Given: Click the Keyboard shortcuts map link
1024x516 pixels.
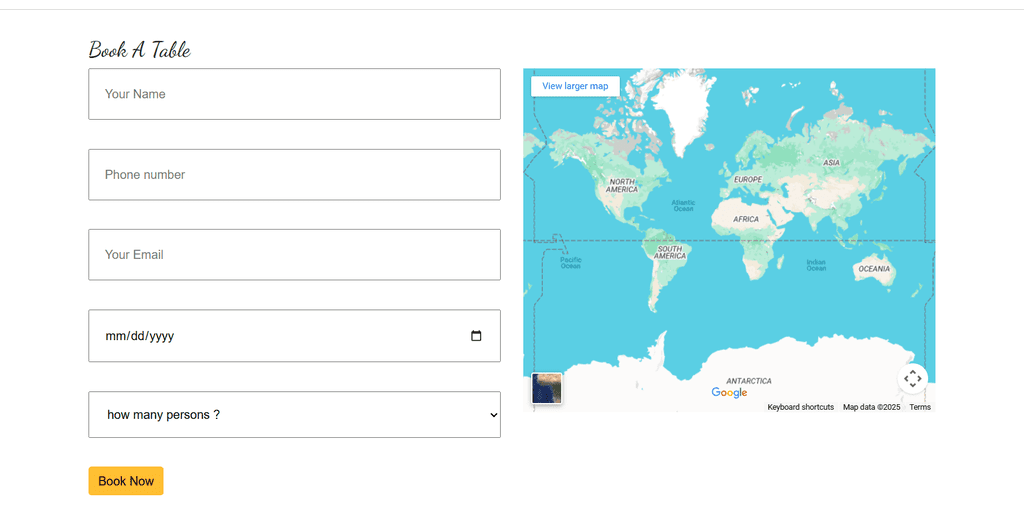Looking at the screenshot, I should point(800,407).
